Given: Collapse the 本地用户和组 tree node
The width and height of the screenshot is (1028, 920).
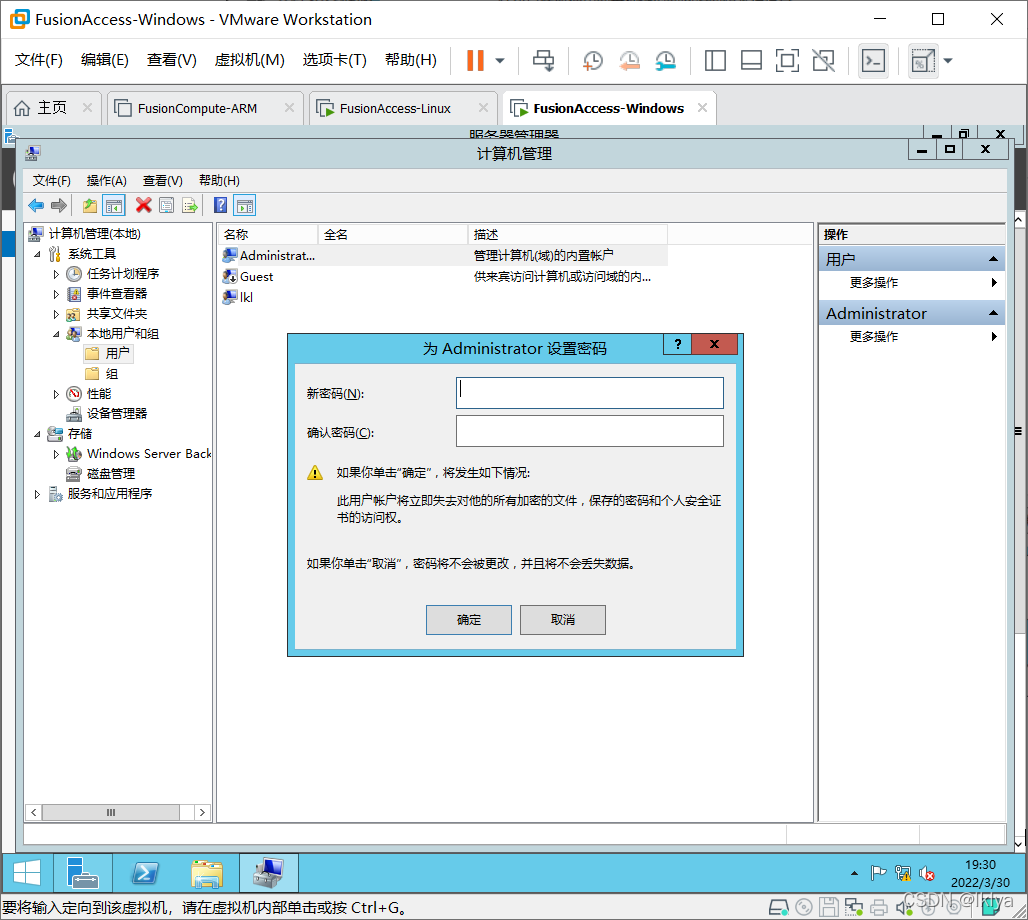Looking at the screenshot, I should pos(56,334).
